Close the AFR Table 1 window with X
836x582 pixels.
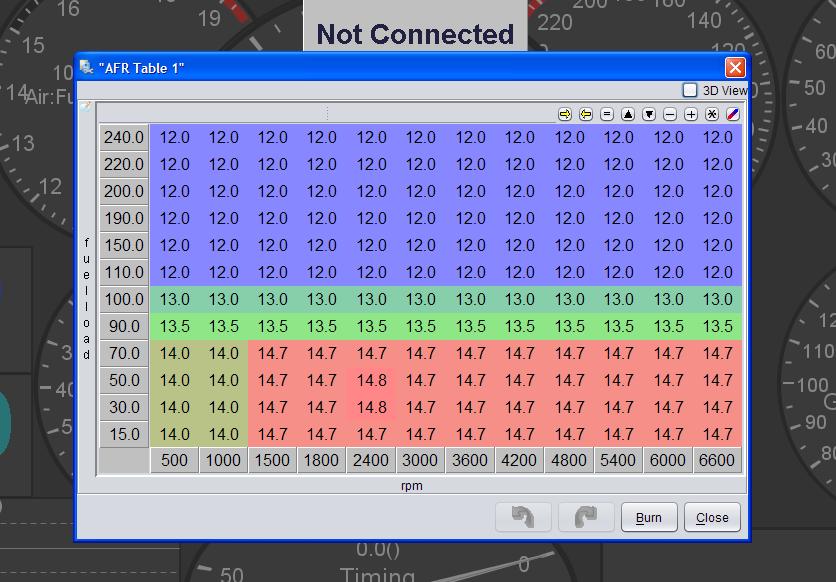pyautogui.click(x=735, y=68)
